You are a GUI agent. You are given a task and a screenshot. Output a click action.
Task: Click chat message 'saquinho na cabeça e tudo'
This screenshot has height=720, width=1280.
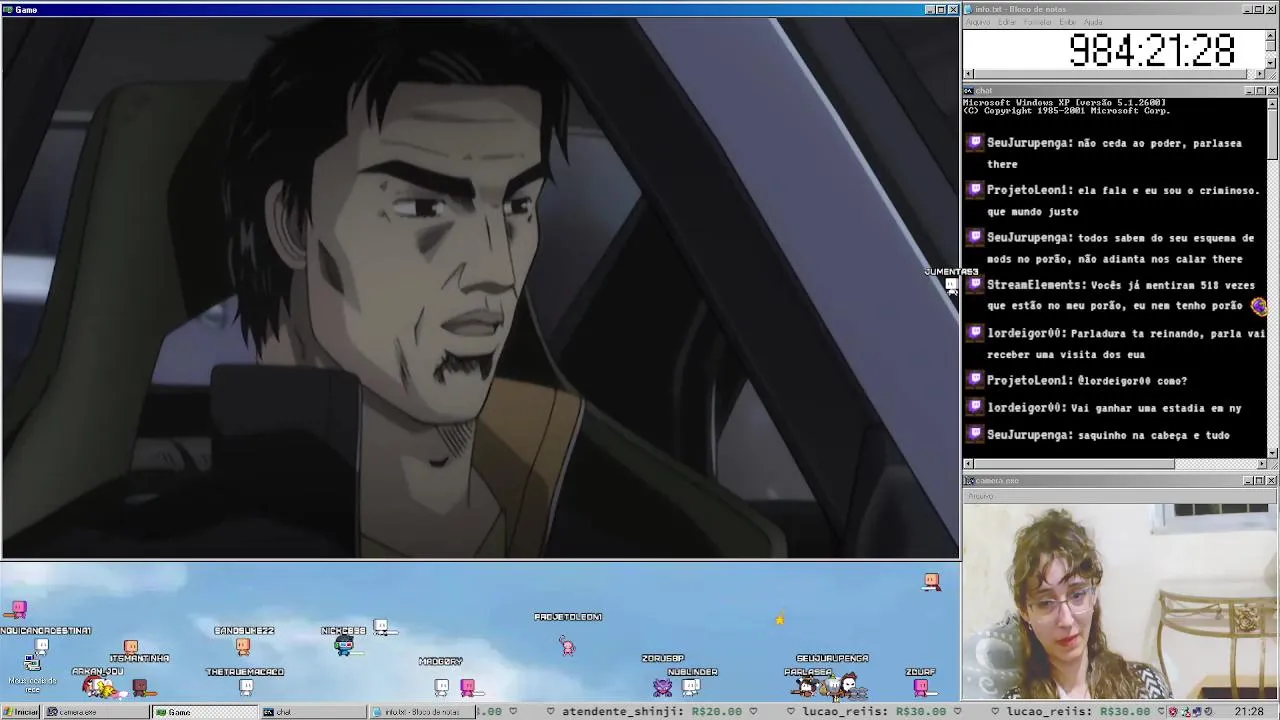(x=1154, y=435)
